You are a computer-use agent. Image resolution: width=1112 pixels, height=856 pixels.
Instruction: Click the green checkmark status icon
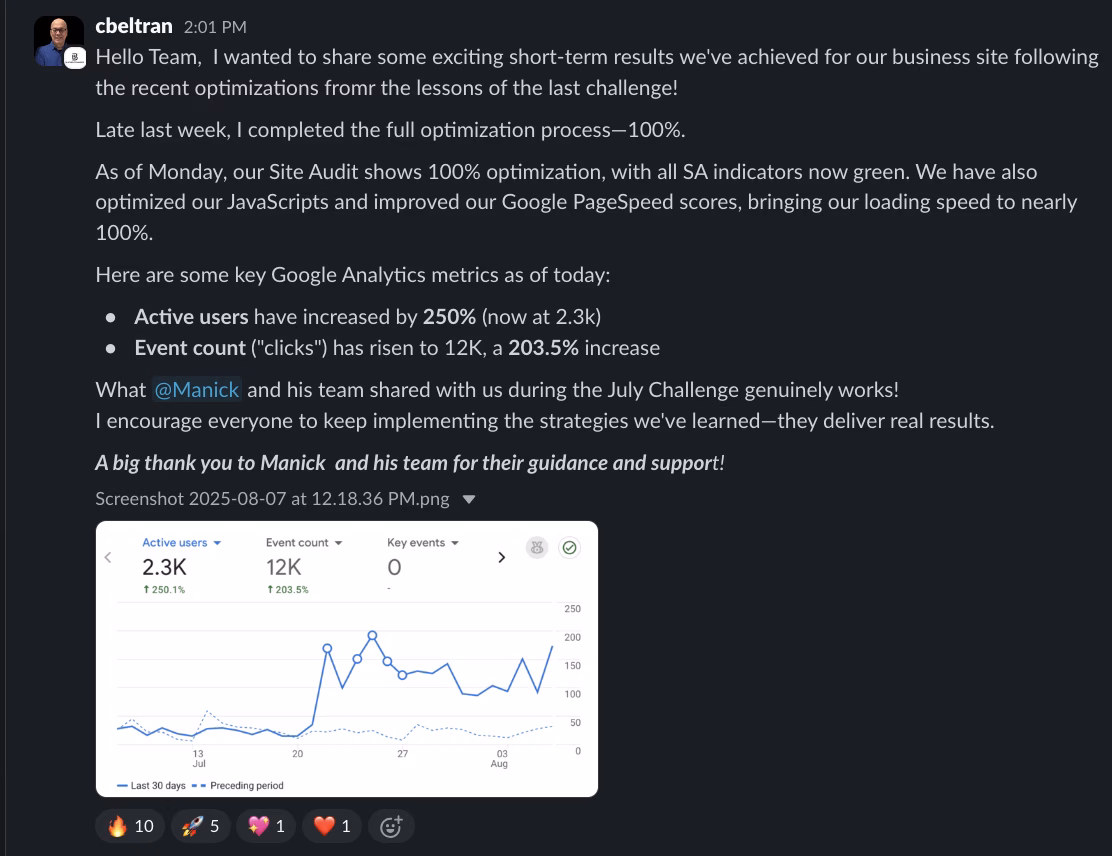point(570,547)
